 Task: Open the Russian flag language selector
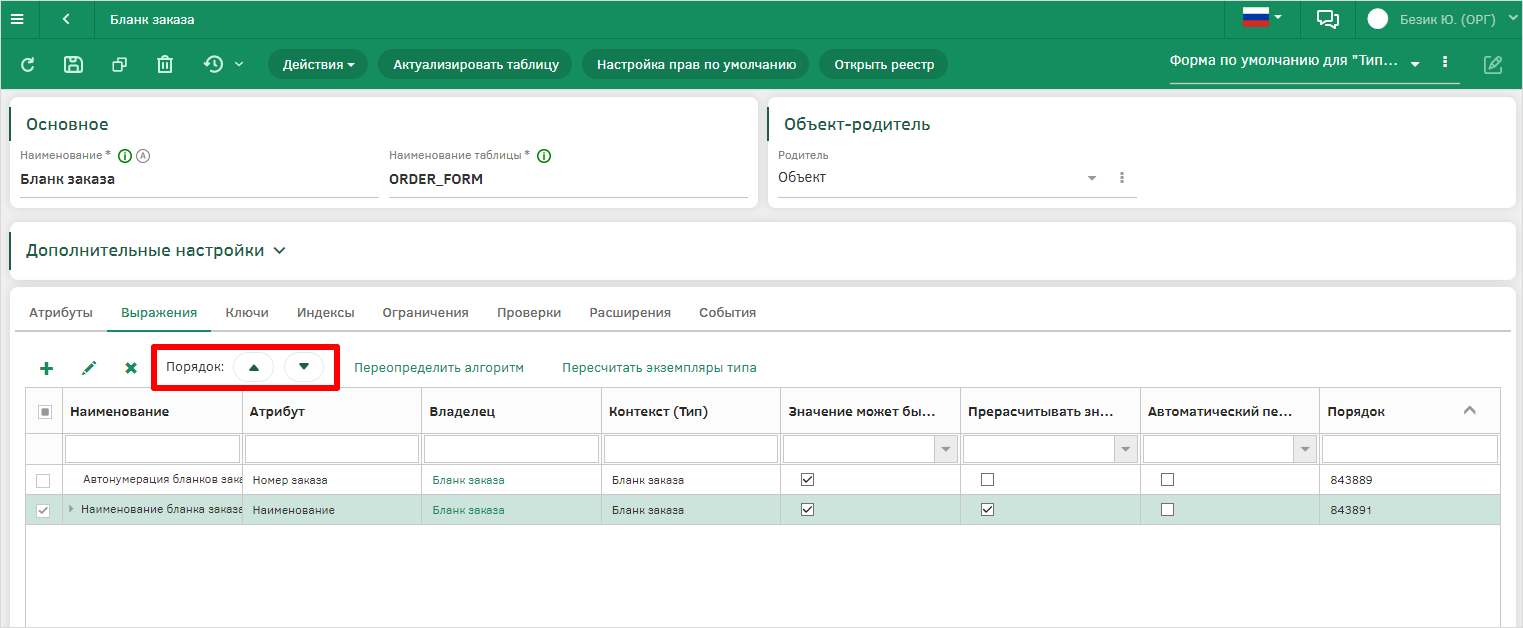pyautogui.click(x=1263, y=18)
